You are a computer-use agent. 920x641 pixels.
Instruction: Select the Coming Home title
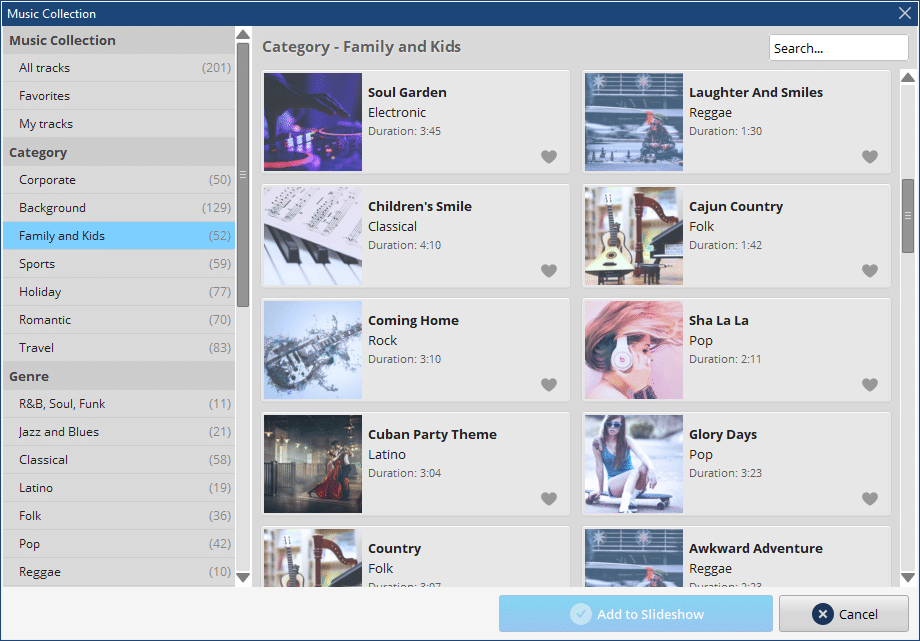pos(413,320)
